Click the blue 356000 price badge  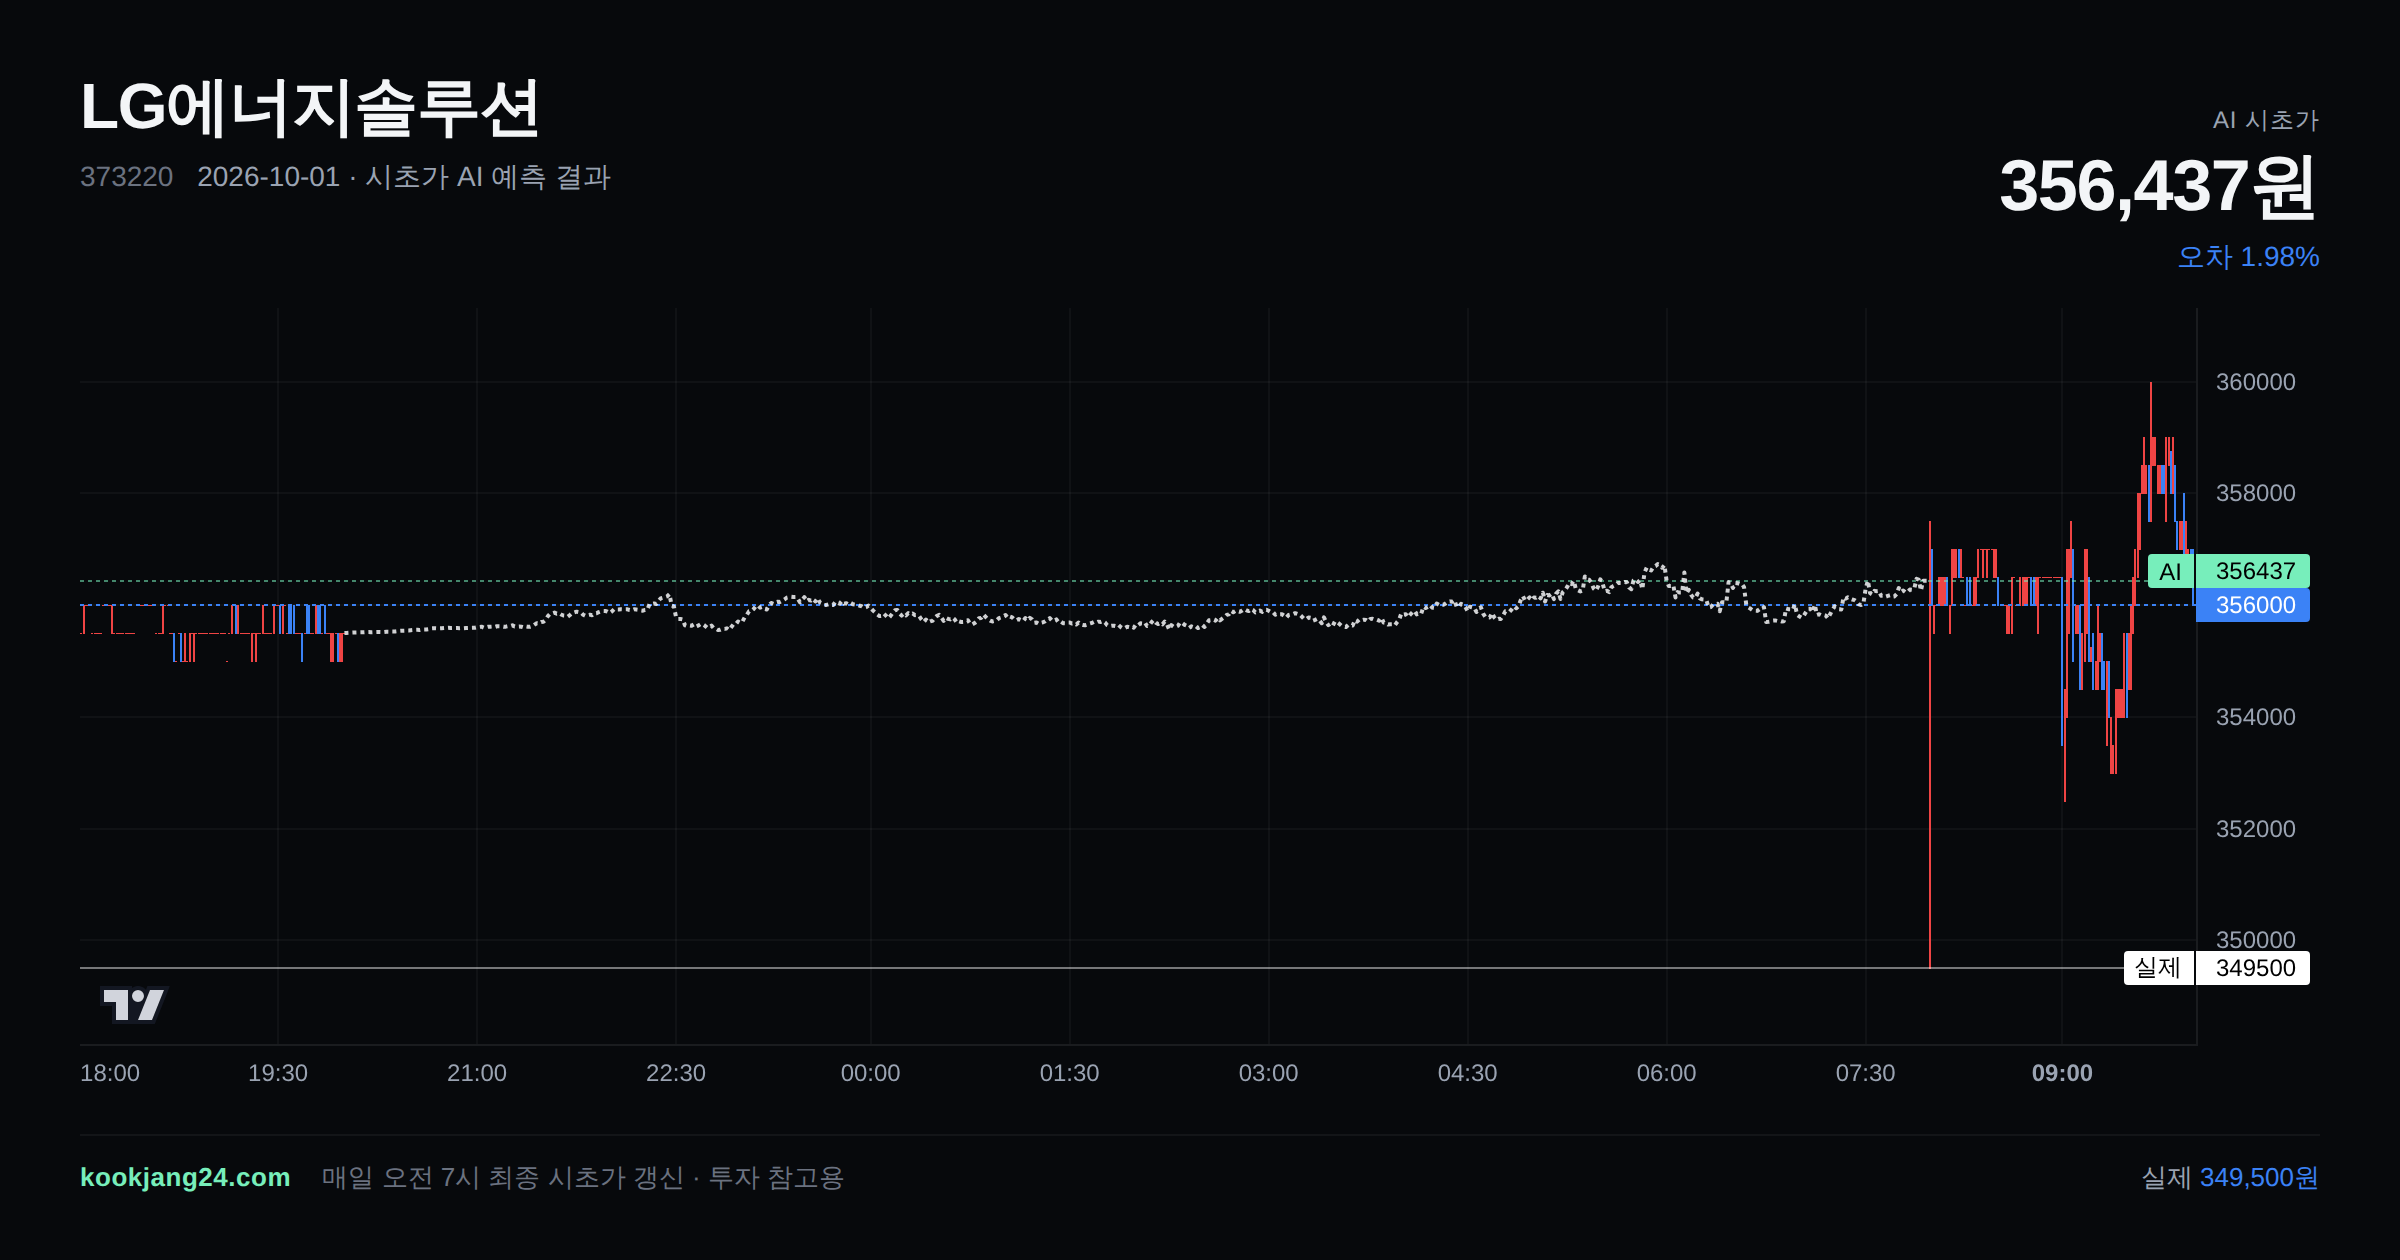tap(2253, 605)
